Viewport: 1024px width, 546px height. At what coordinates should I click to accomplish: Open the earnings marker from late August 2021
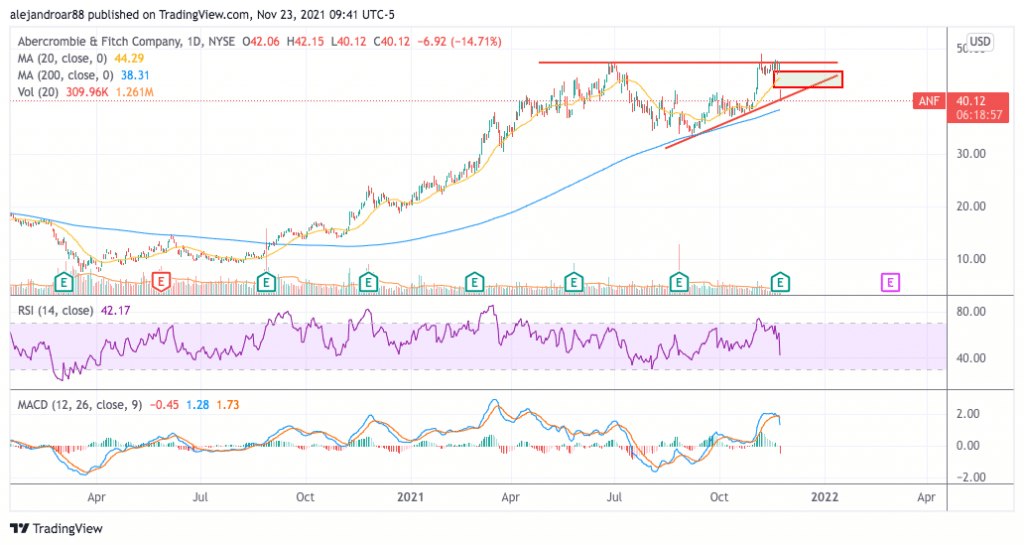click(x=679, y=282)
